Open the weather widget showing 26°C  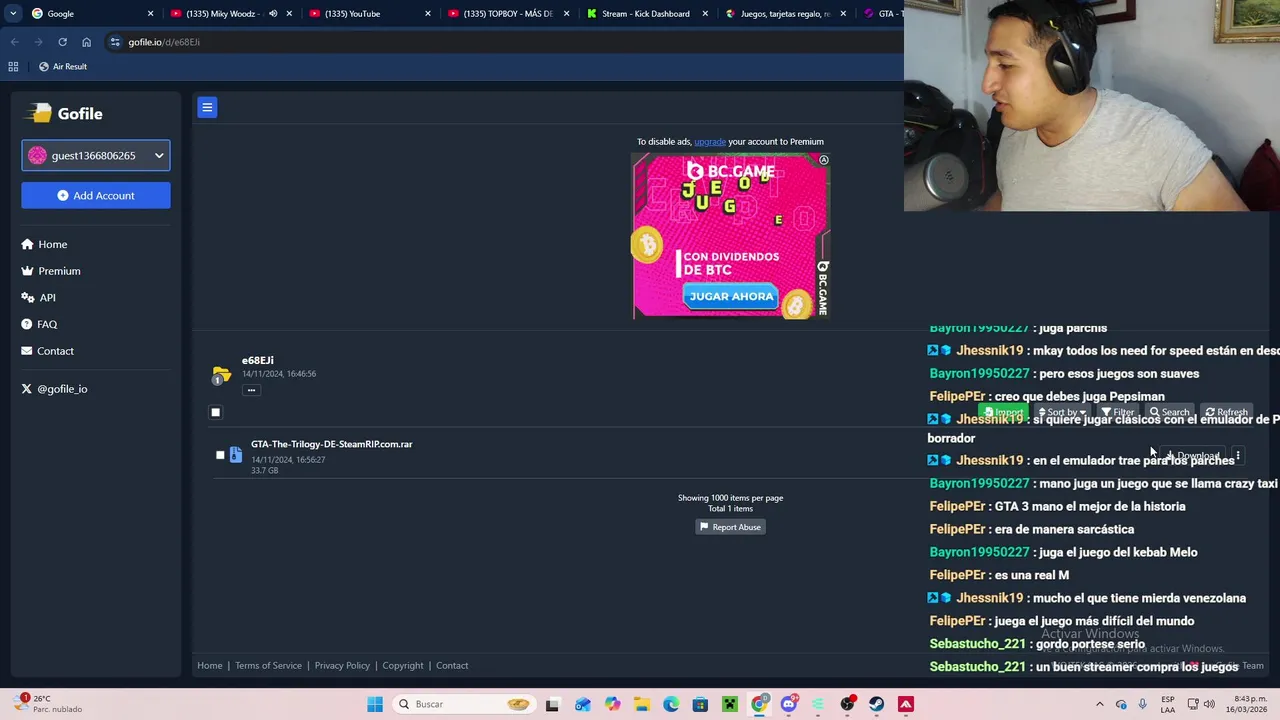click(47, 704)
